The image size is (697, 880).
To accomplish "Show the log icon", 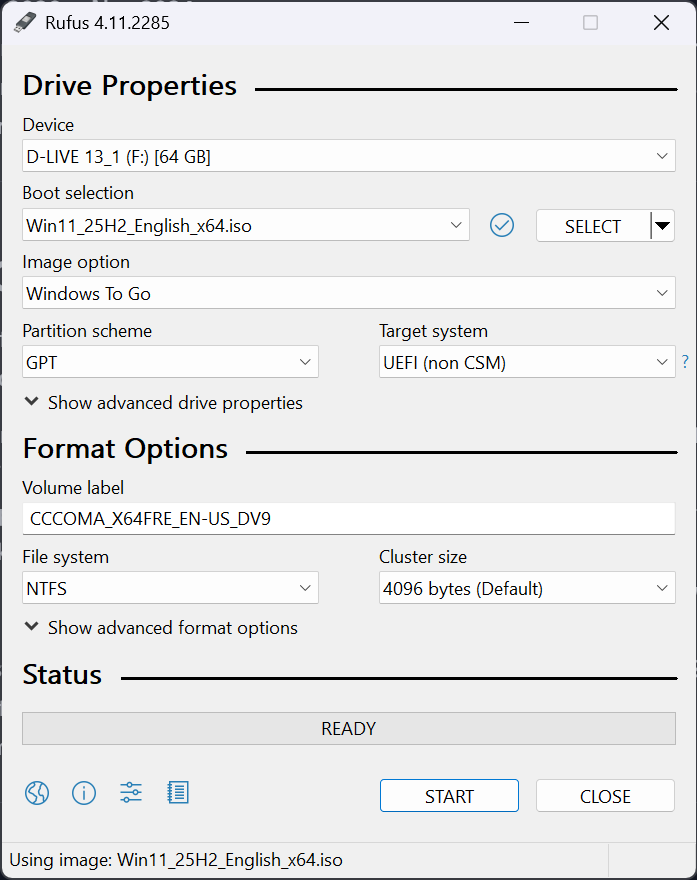I will pyautogui.click(x=178, y=794).
